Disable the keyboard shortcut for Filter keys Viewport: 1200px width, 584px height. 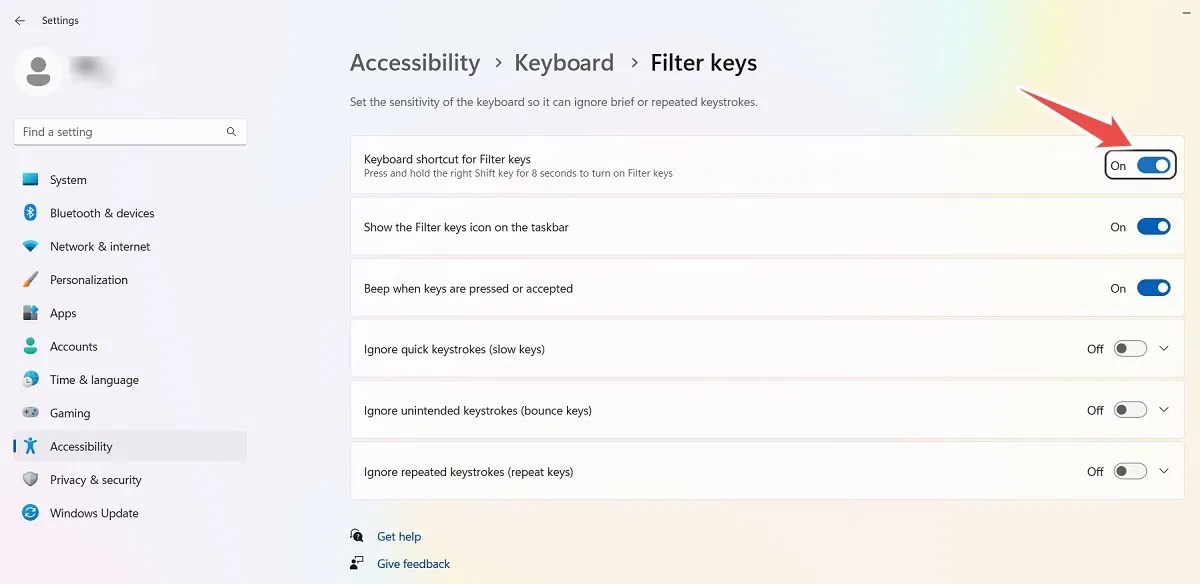(1153, 165)
